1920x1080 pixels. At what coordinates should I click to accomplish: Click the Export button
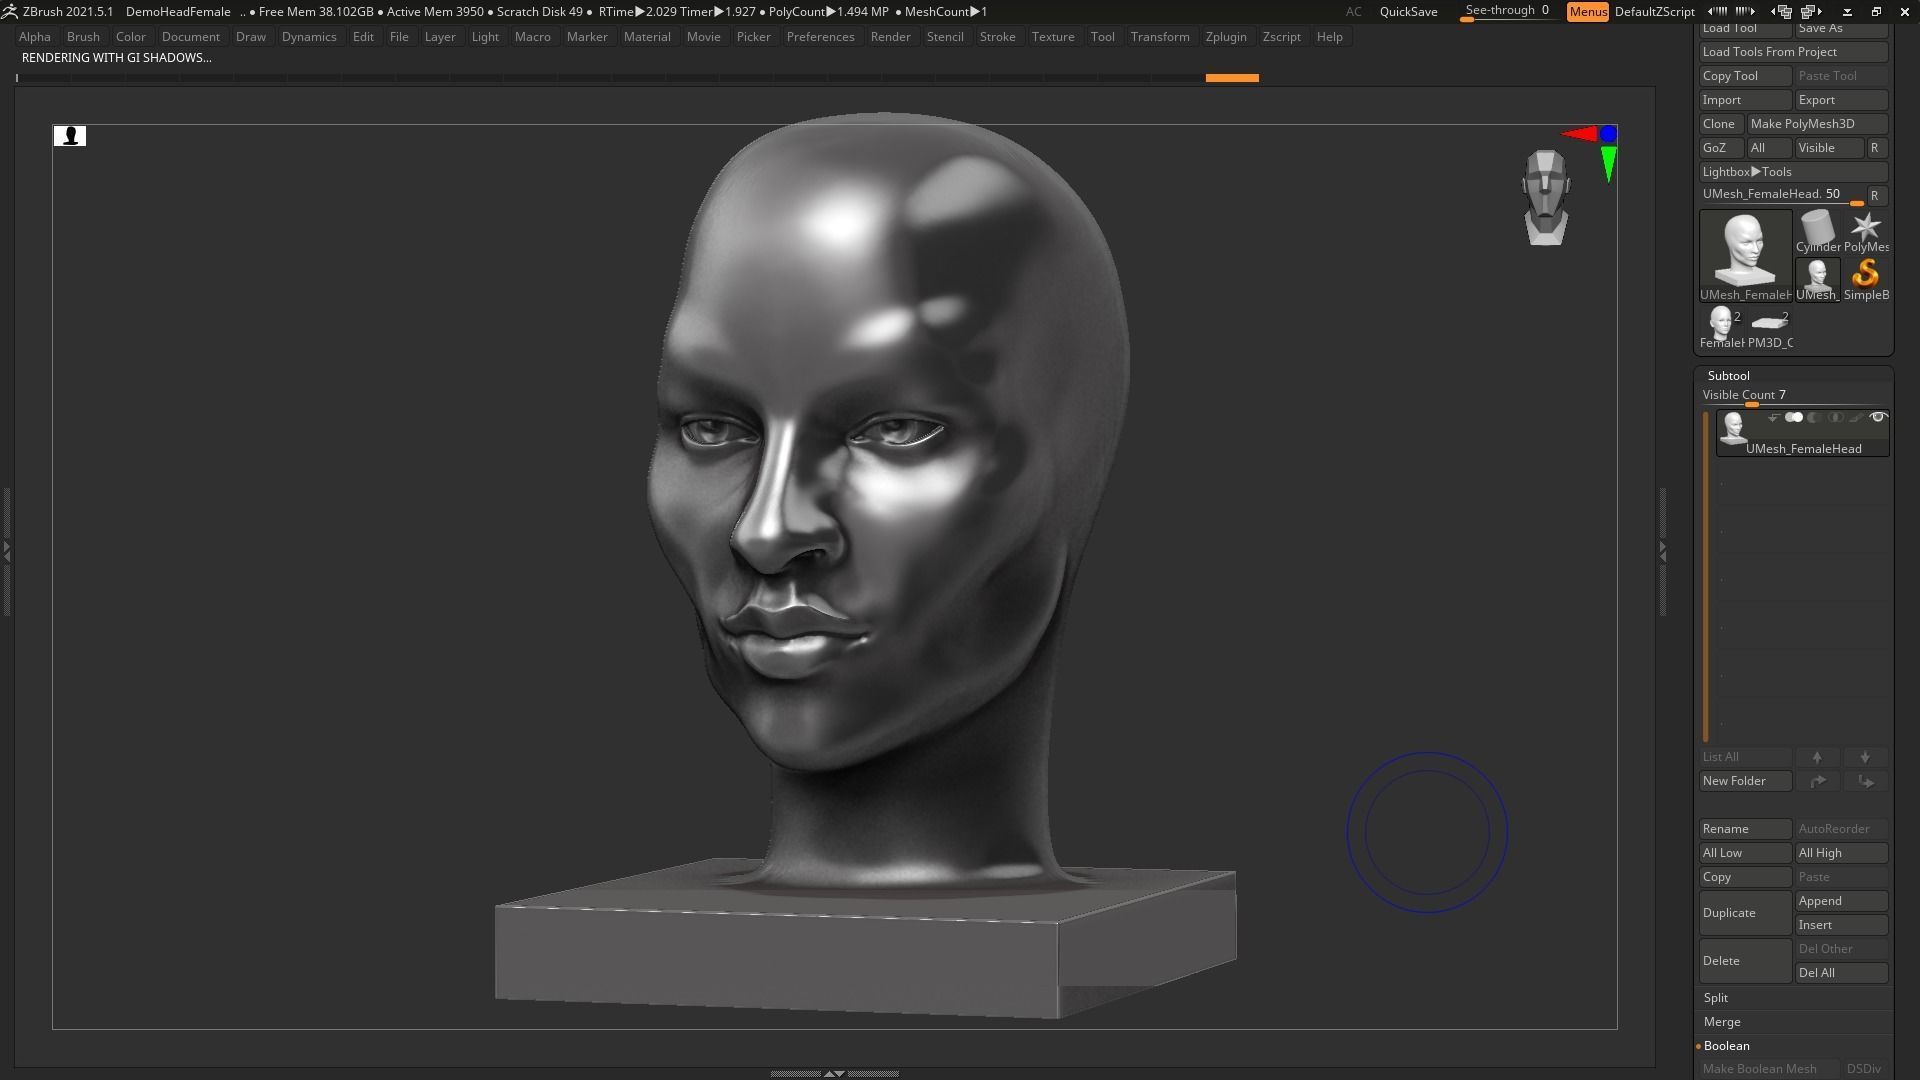tap(1841, 100)
